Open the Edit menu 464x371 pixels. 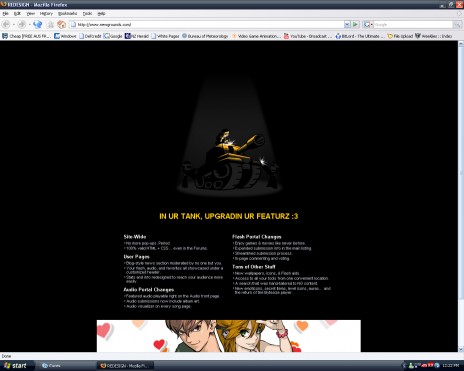coord(17,14)
